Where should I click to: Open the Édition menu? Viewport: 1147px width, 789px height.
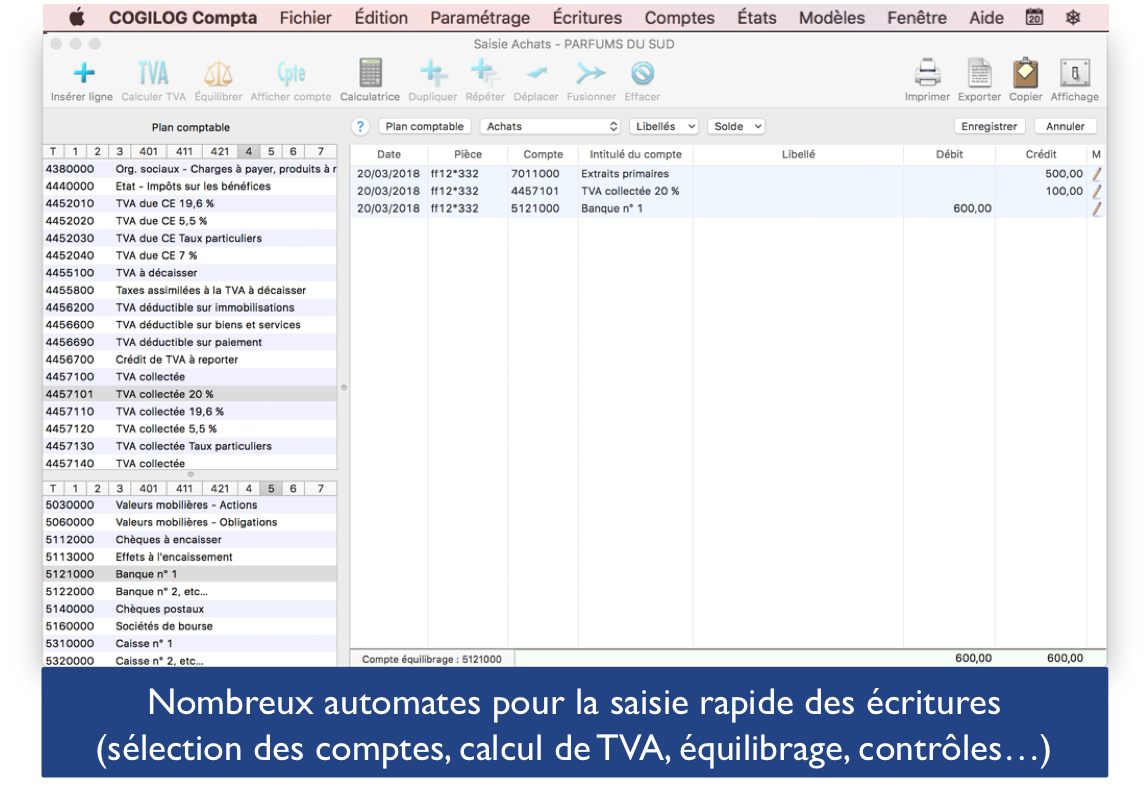point(381,18)
